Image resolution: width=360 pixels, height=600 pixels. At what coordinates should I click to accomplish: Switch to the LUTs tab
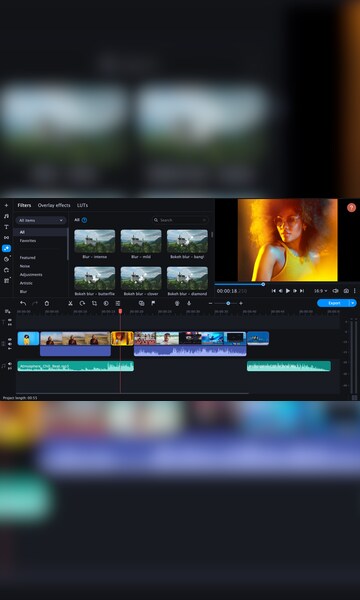(x=82, y=205)
